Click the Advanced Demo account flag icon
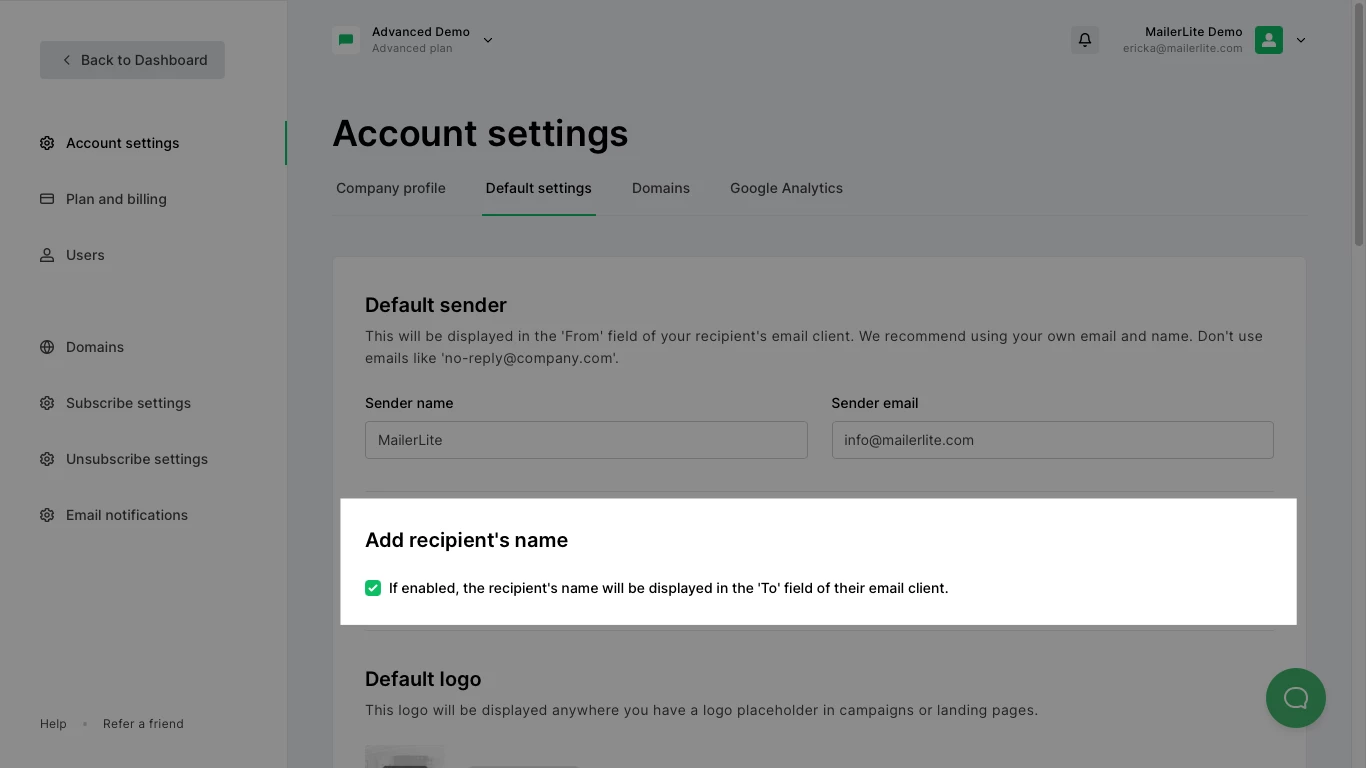This screenshot has height=768, width=1366. 346,40
